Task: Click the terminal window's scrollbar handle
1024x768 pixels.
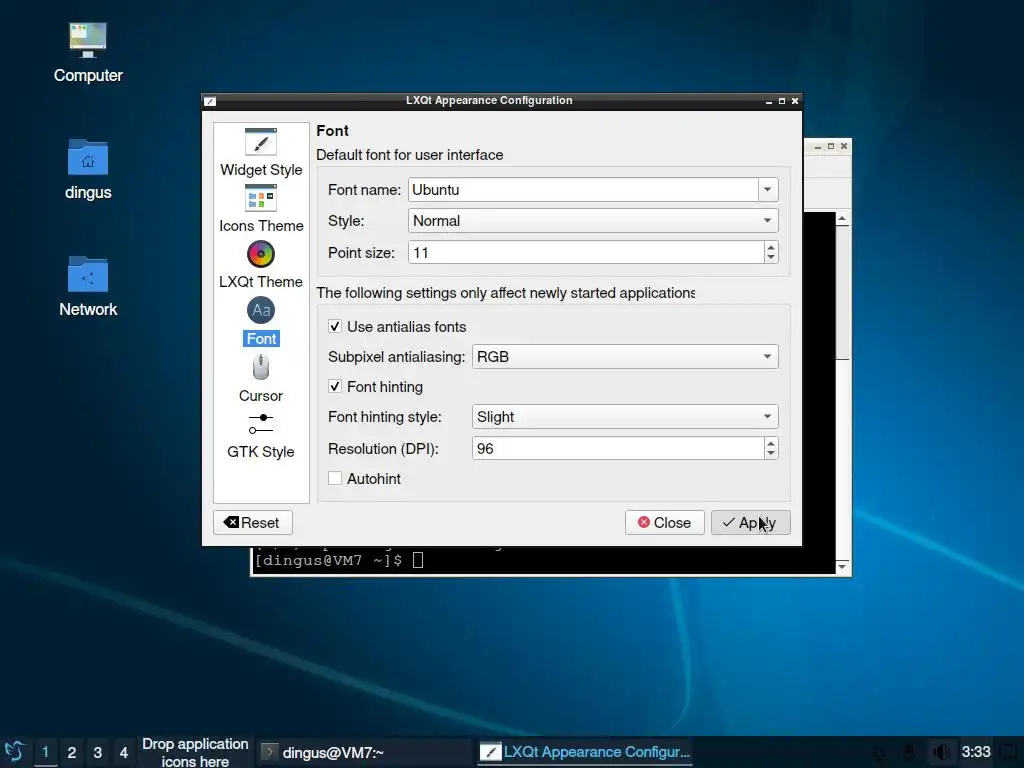Action: (842, 293)
